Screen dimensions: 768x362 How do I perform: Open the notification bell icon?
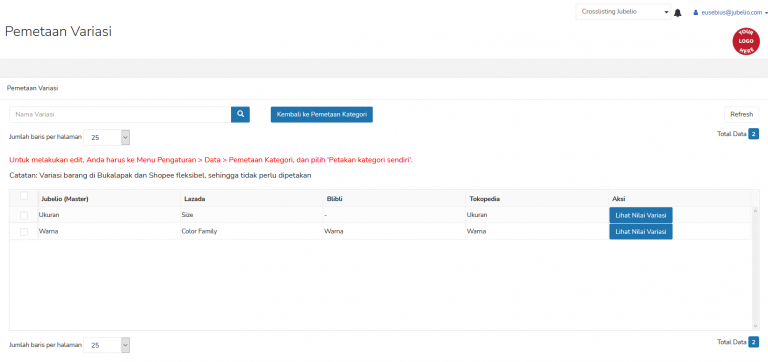677,13
